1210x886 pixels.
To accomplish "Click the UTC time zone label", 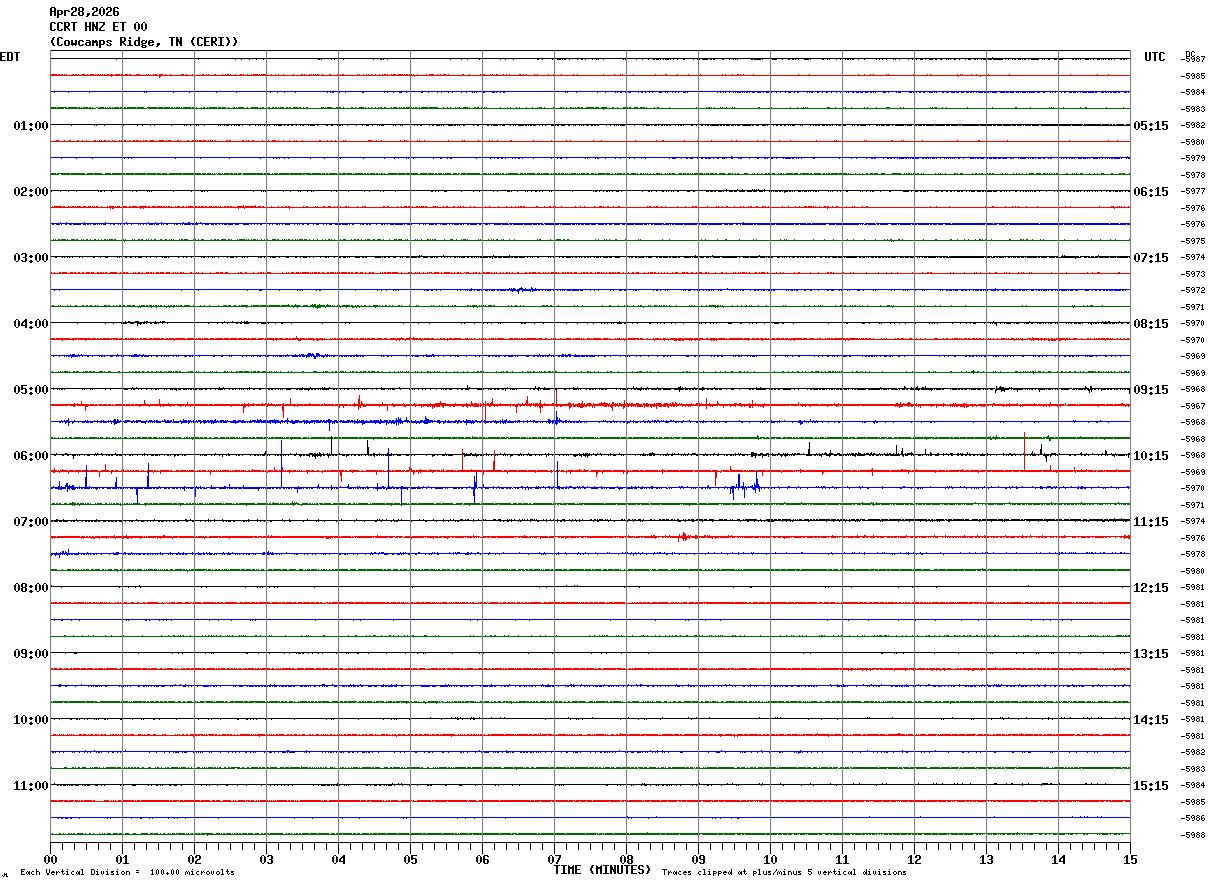I will [1155, 57].
